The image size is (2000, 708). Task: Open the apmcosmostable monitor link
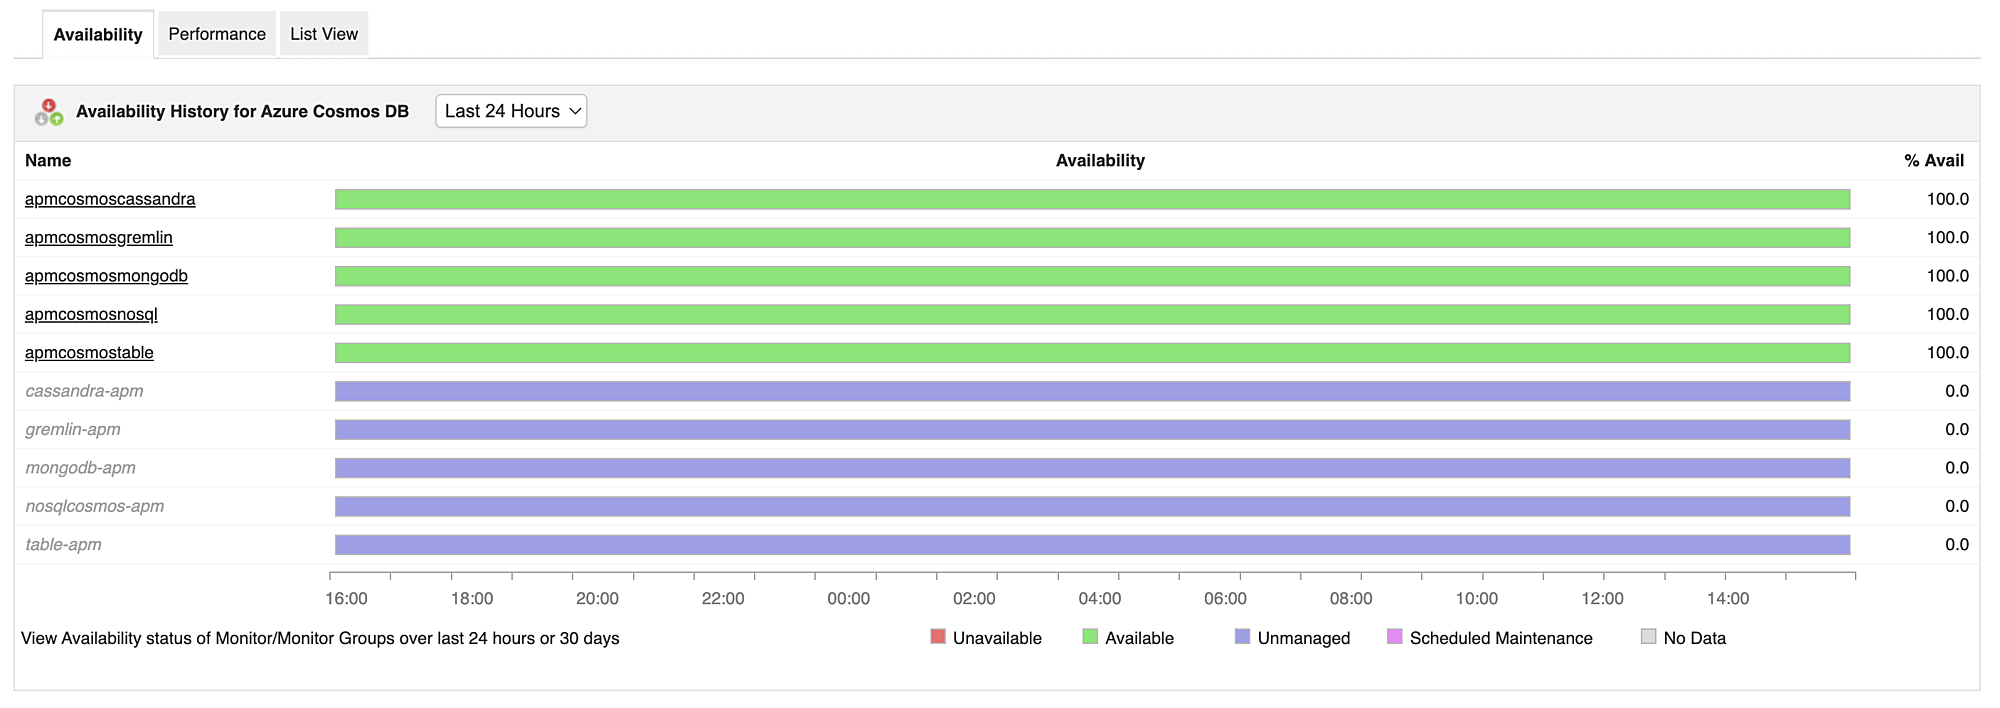89,352
